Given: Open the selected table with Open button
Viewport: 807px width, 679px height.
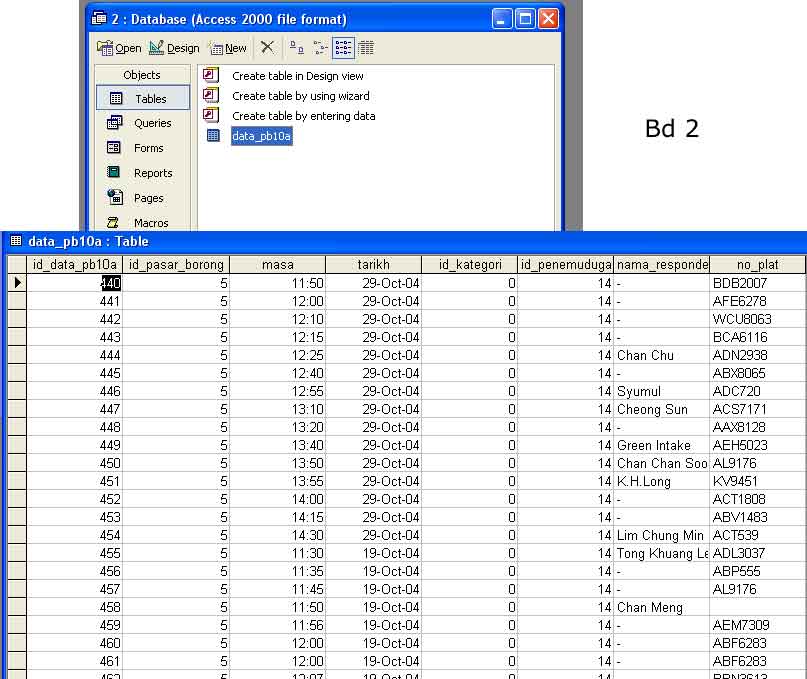Looking at the screenshot, I should coord(119,48).
